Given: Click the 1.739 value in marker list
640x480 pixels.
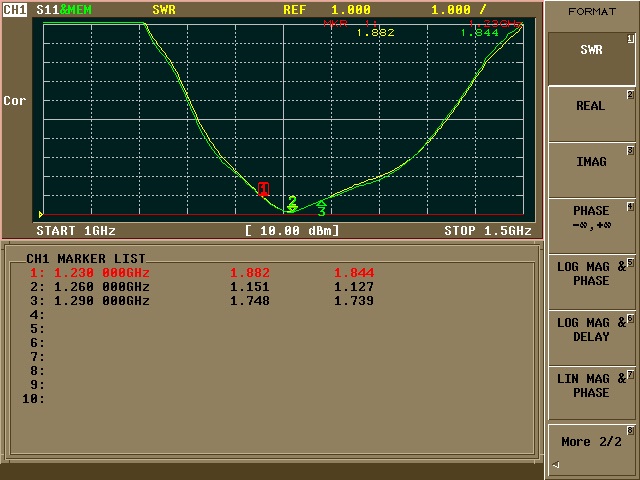Looking at the screenshot, I should coord(354,301).
